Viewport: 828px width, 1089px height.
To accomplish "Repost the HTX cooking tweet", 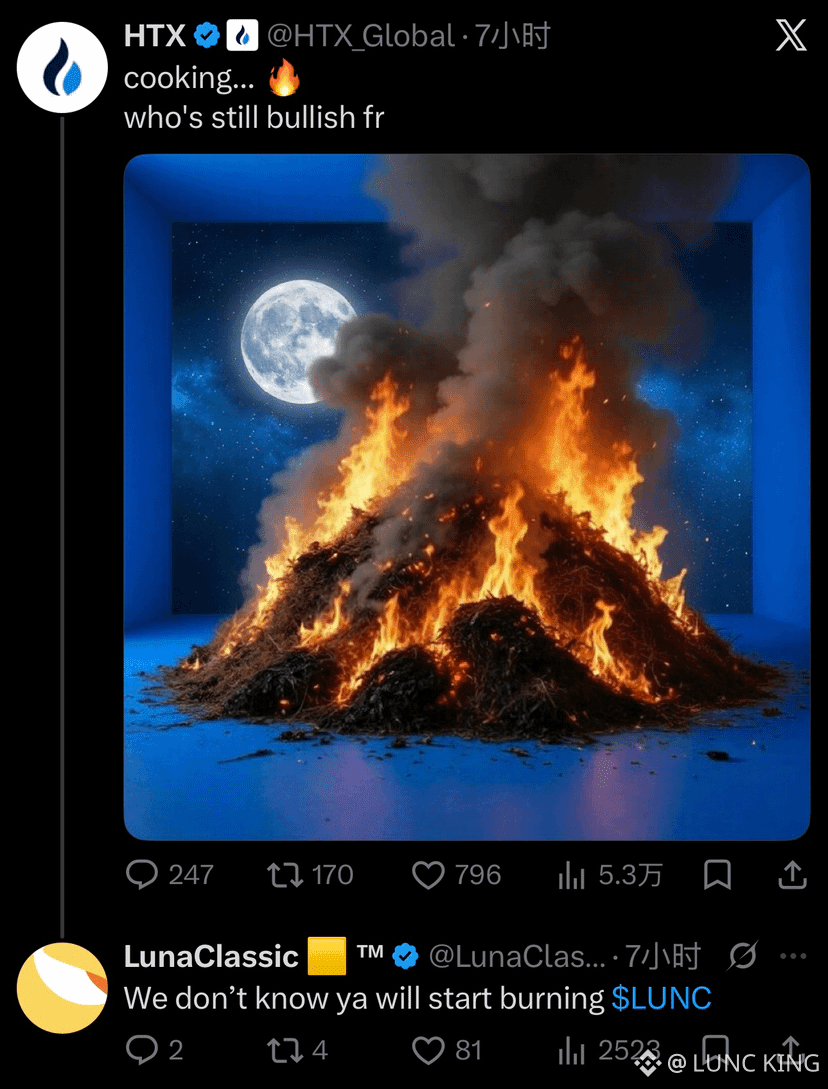I will pos(310,874).
